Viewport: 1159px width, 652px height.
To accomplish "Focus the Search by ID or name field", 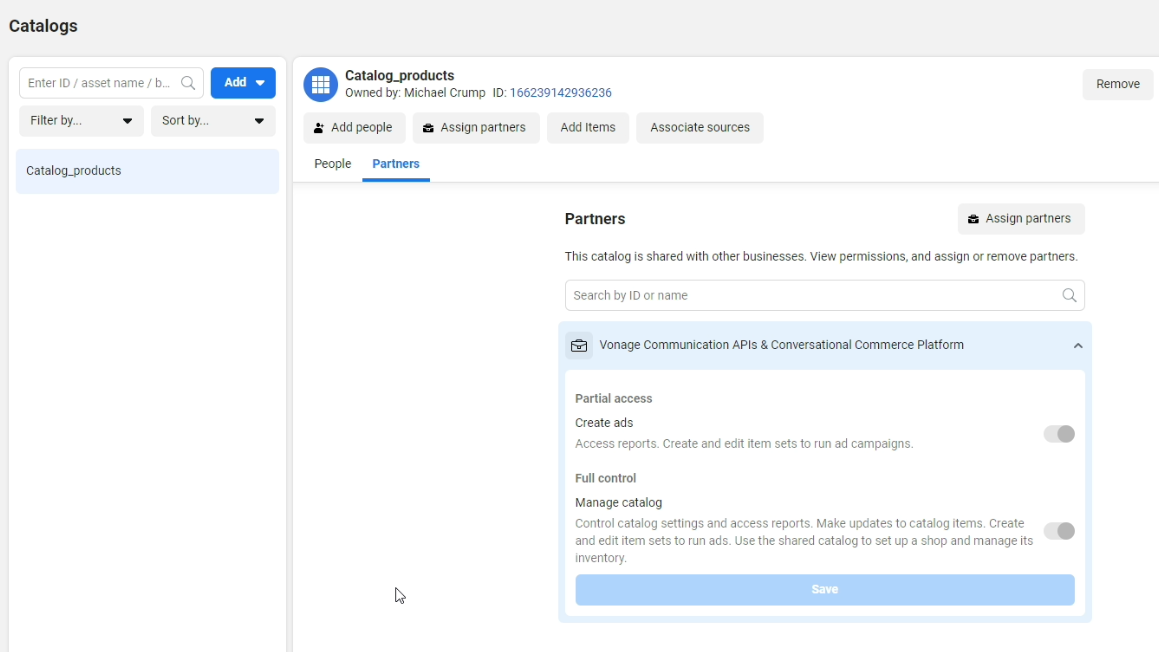I will 825,295.
